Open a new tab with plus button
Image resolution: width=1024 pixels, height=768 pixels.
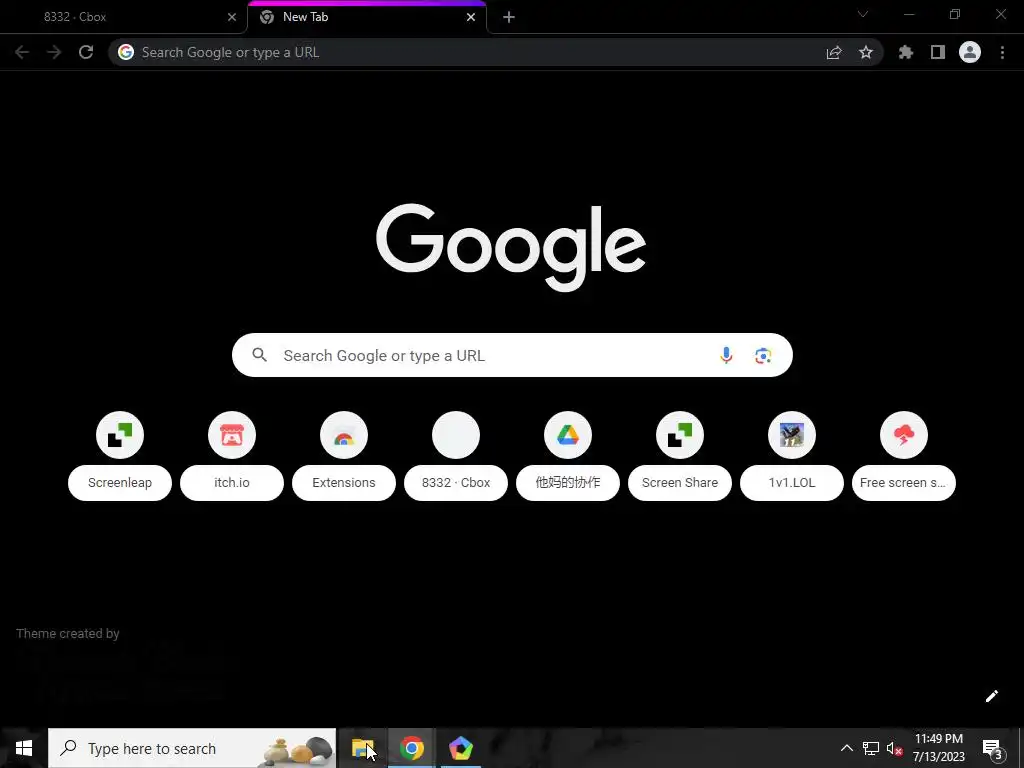[509, 18]
